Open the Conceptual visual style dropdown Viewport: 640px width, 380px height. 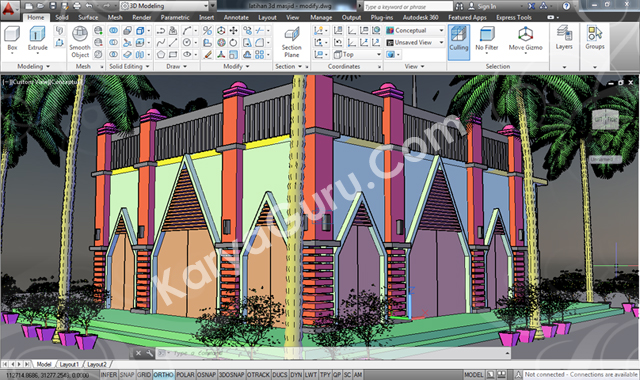click(x=415, y=30)
